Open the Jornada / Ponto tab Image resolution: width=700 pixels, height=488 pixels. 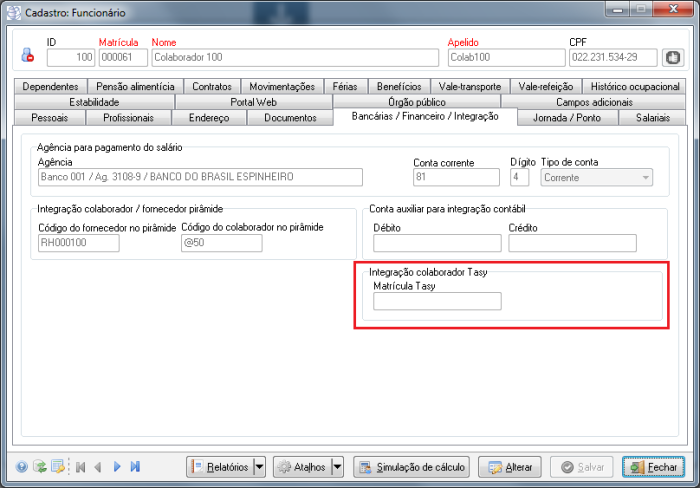pyautogui.click(x=567, y=118)
